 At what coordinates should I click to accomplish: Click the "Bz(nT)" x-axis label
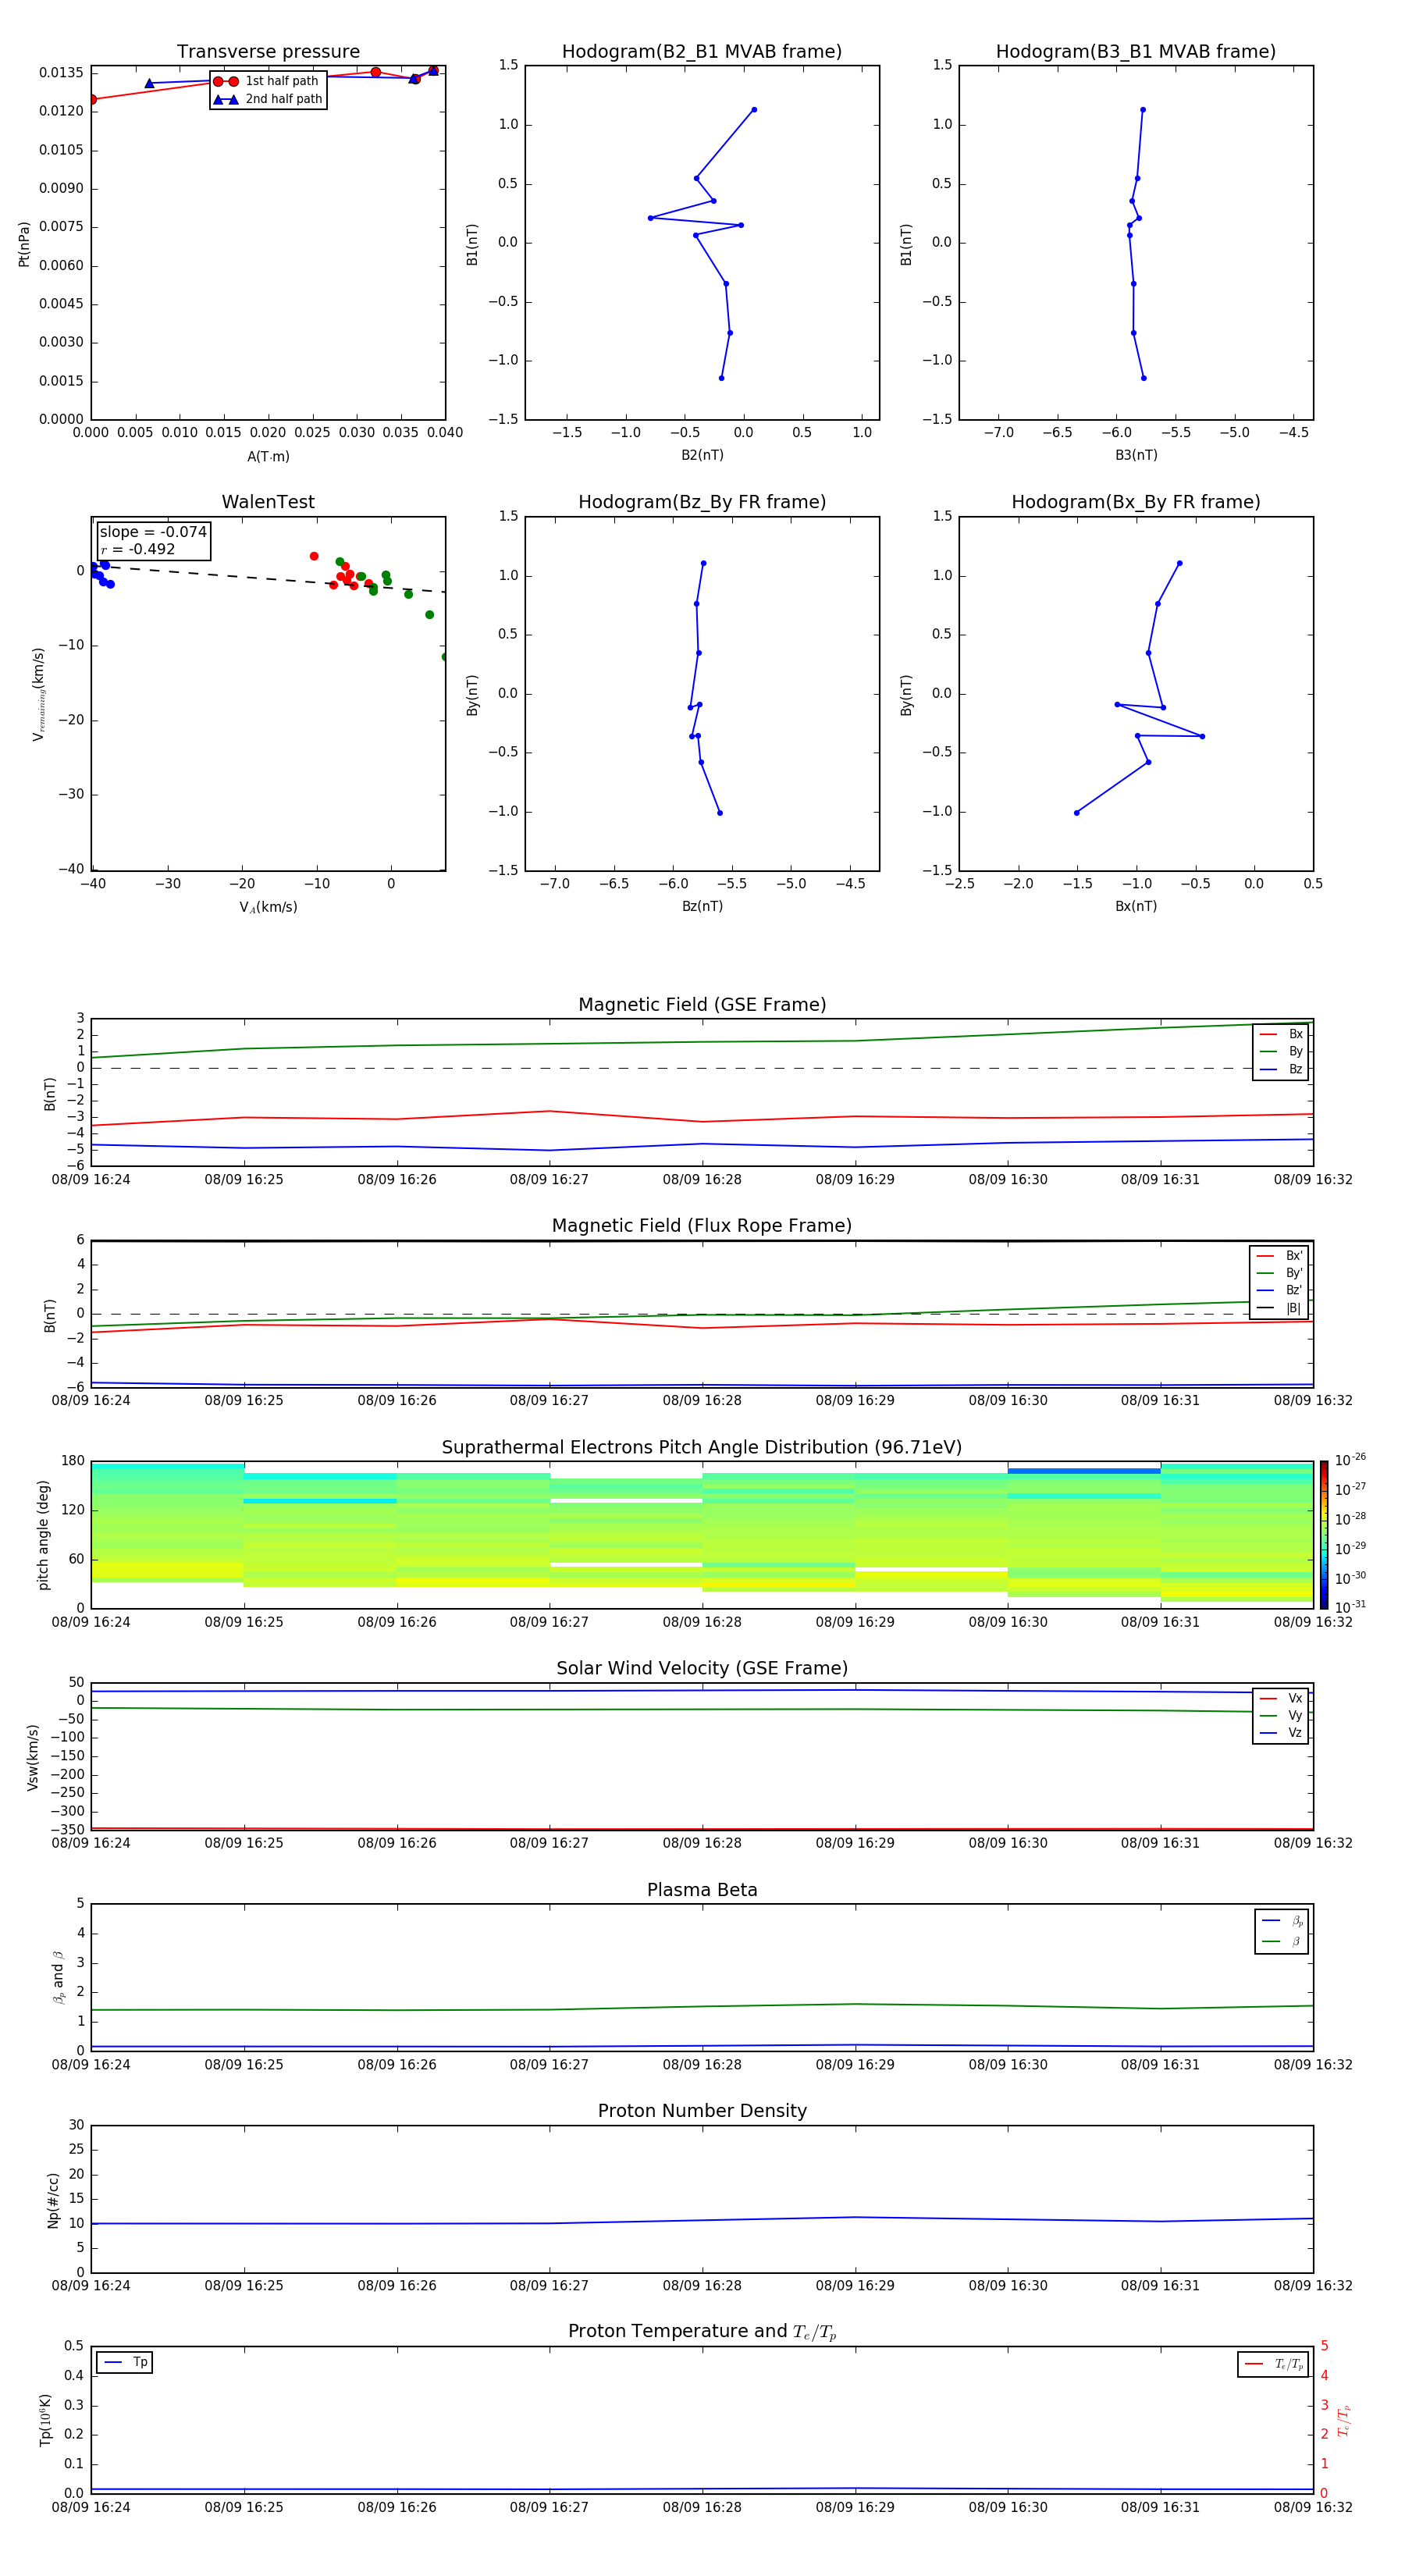[x=702, y=906]
